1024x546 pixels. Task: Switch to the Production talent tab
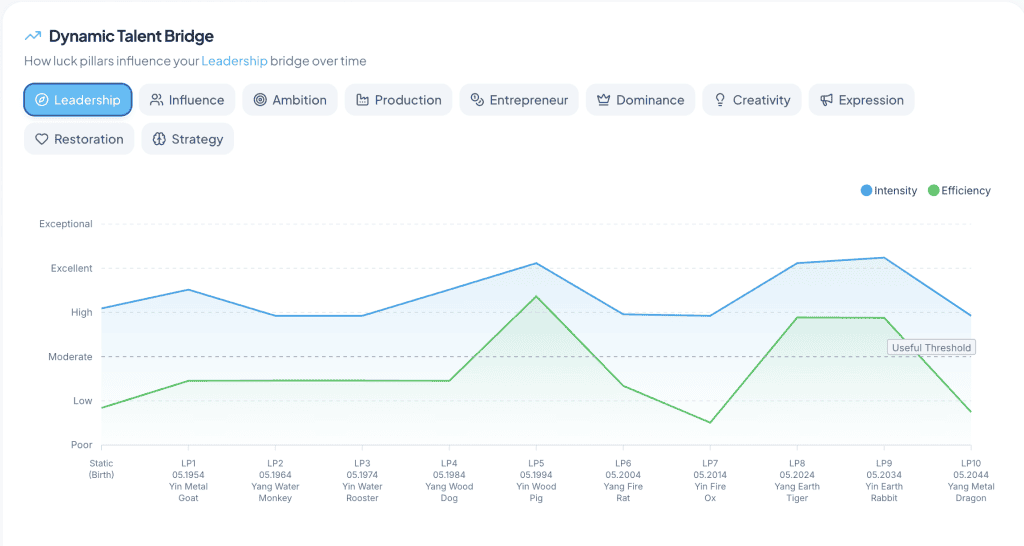(x=398, y=100)
